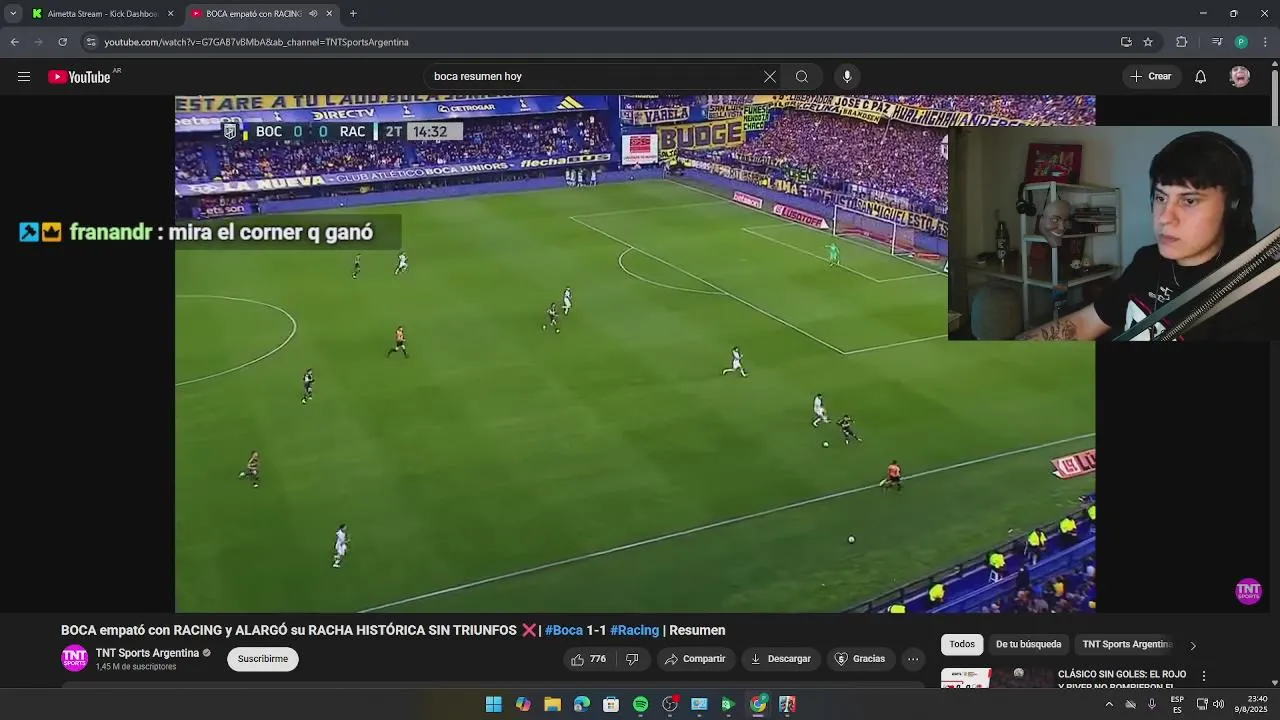Open the TNT Sports Argentina channel name
This screenshot has height=720, width=1280.
(147, 653)
